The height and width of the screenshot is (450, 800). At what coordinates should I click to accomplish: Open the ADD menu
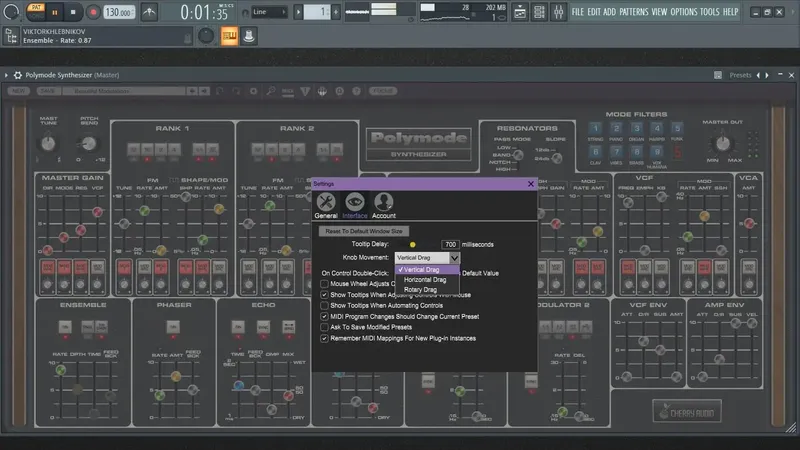coord(609,12)
